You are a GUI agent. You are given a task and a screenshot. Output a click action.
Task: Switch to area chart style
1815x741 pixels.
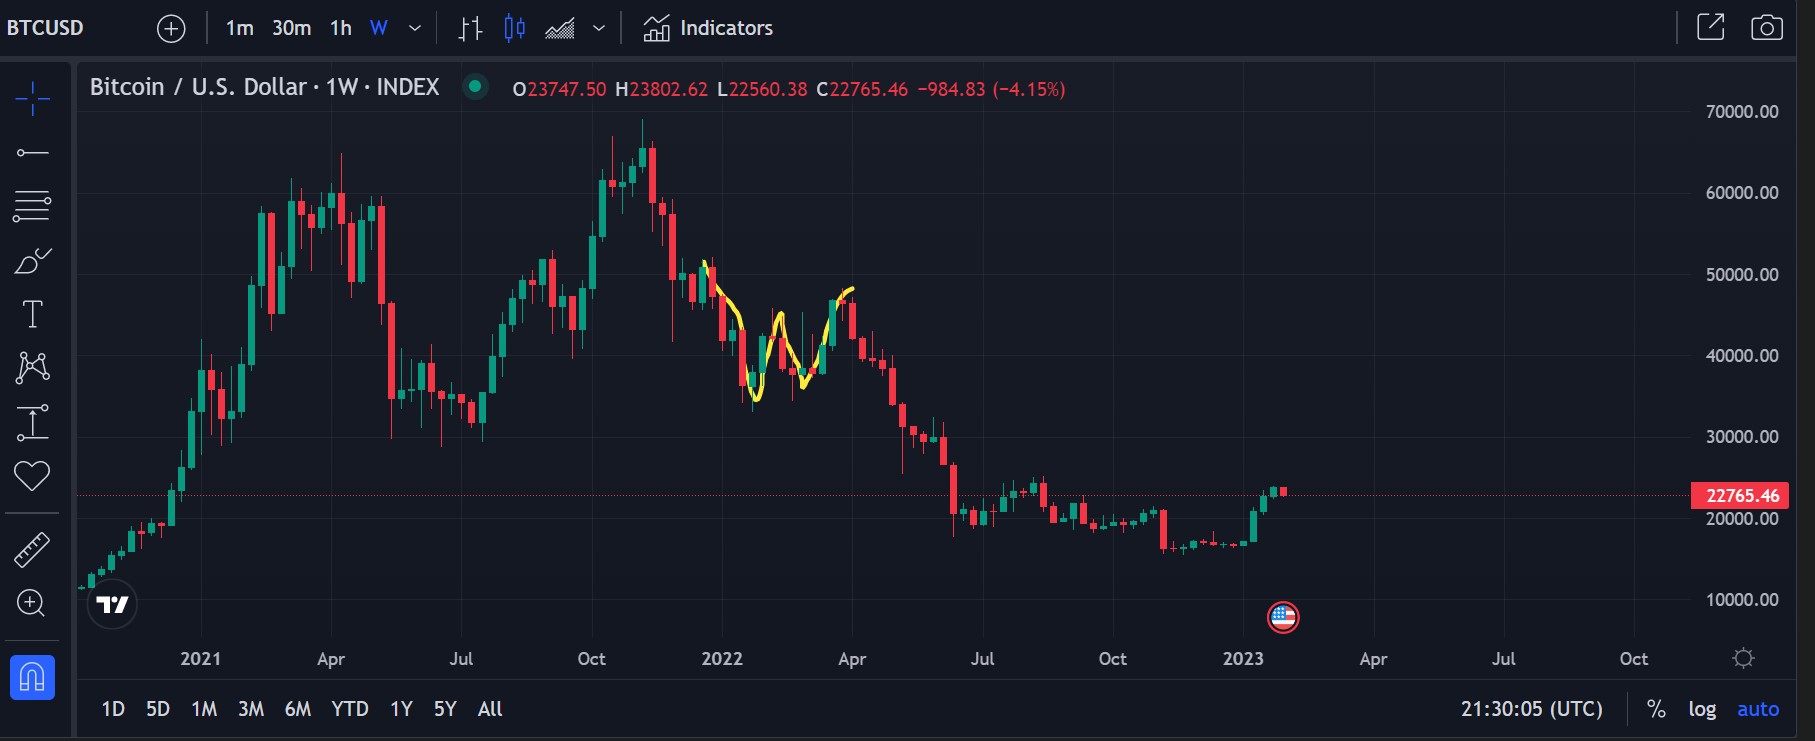(560, 29)
